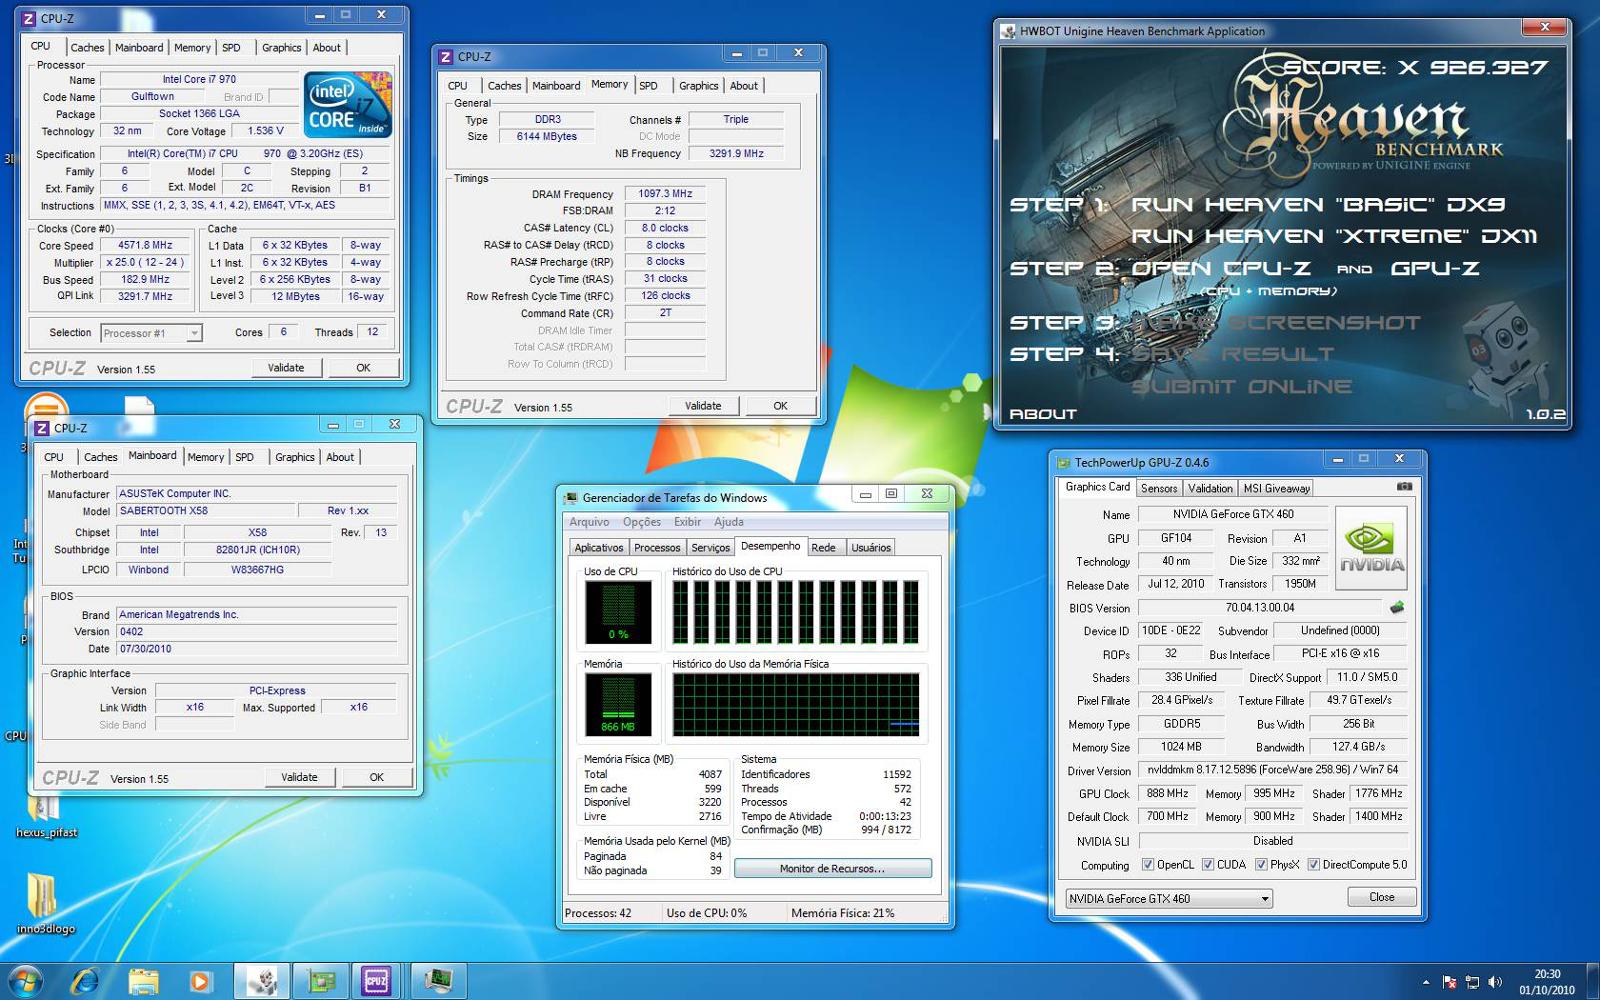Open the Exibir menu in Task Manager
1600x1000 pixels.
[687, 522]
